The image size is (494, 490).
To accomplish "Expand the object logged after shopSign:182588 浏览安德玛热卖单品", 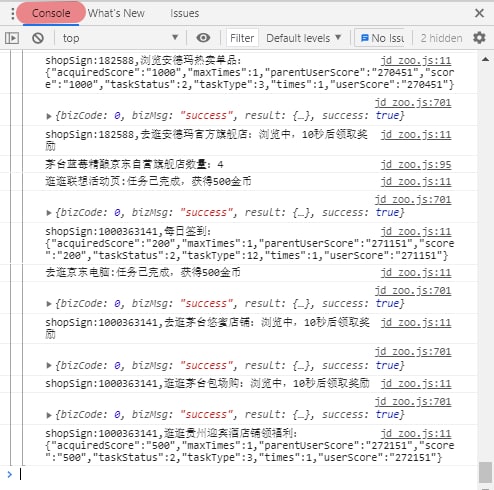I will click(49, 116).
